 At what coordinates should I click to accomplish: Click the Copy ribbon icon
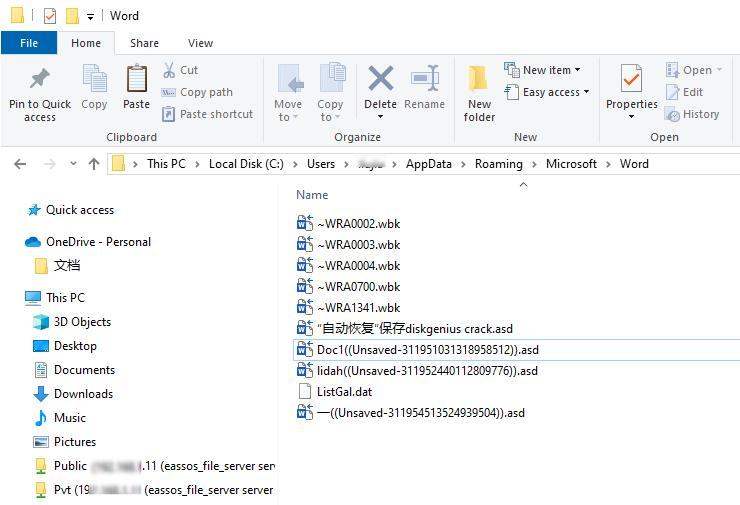[x=94, y=79]
